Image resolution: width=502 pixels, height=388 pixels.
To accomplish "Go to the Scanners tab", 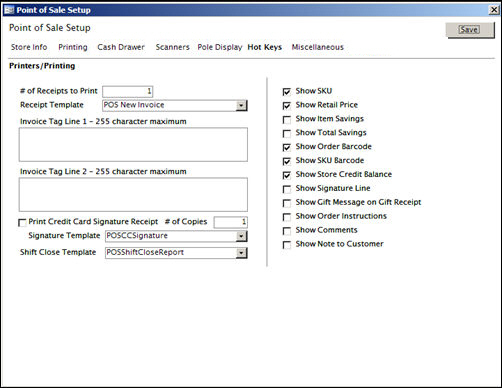I will pyautogui.click(x=172, y=47).
